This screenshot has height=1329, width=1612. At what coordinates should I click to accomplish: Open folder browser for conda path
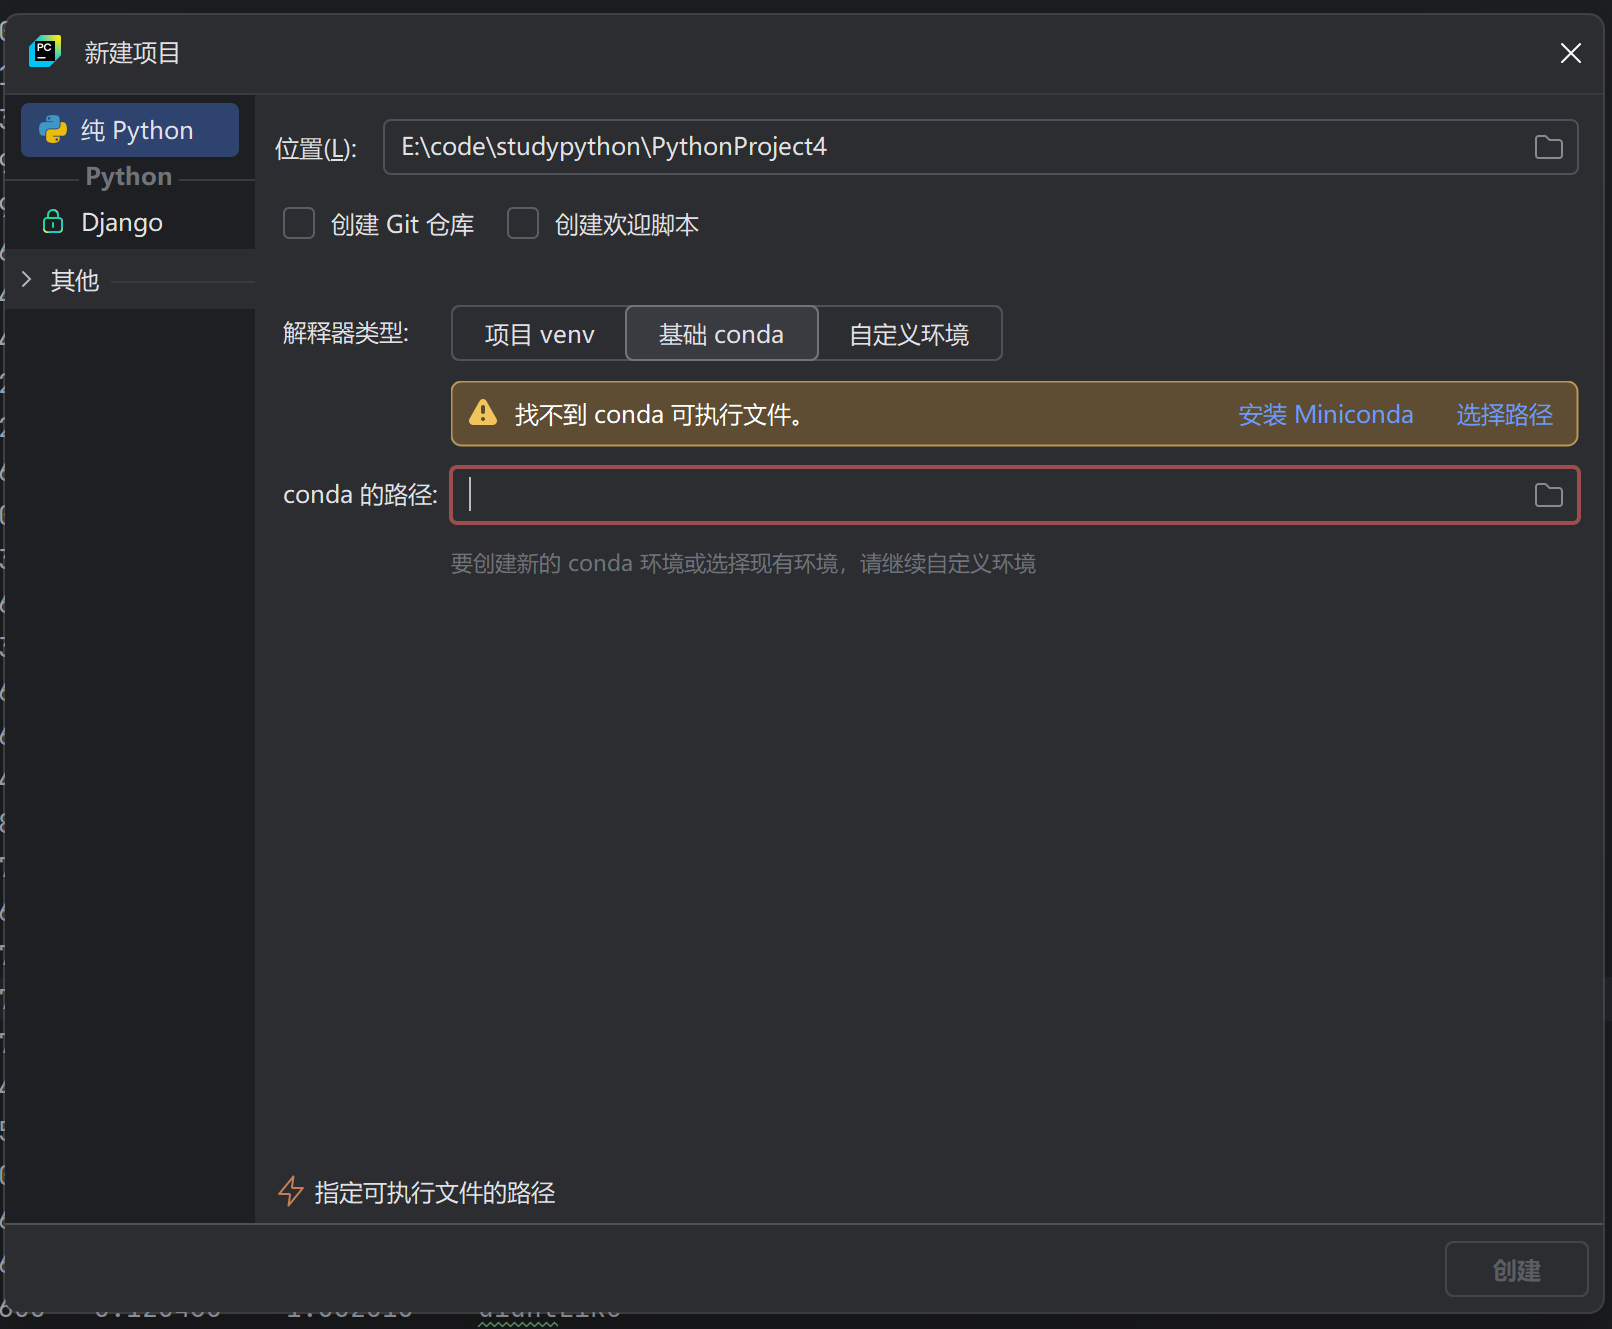[1548, 495]
